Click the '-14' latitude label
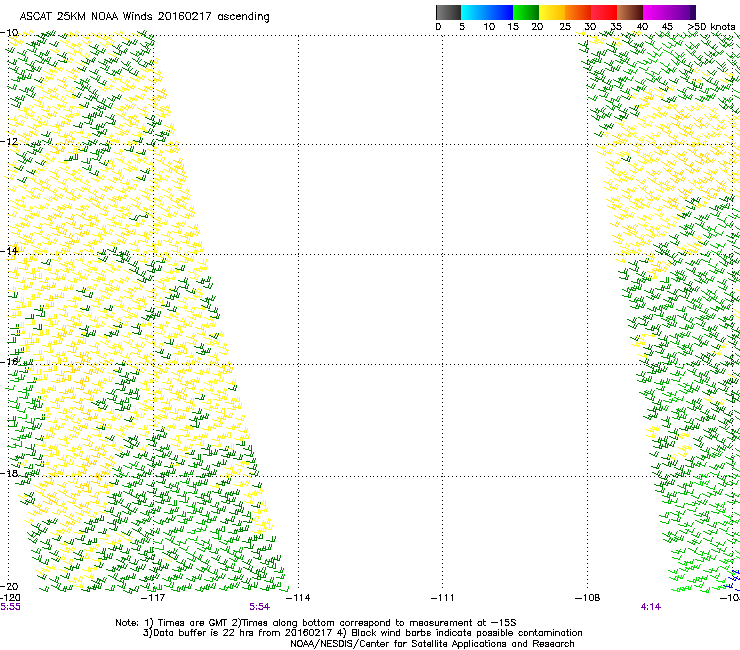 pos(9,251)
